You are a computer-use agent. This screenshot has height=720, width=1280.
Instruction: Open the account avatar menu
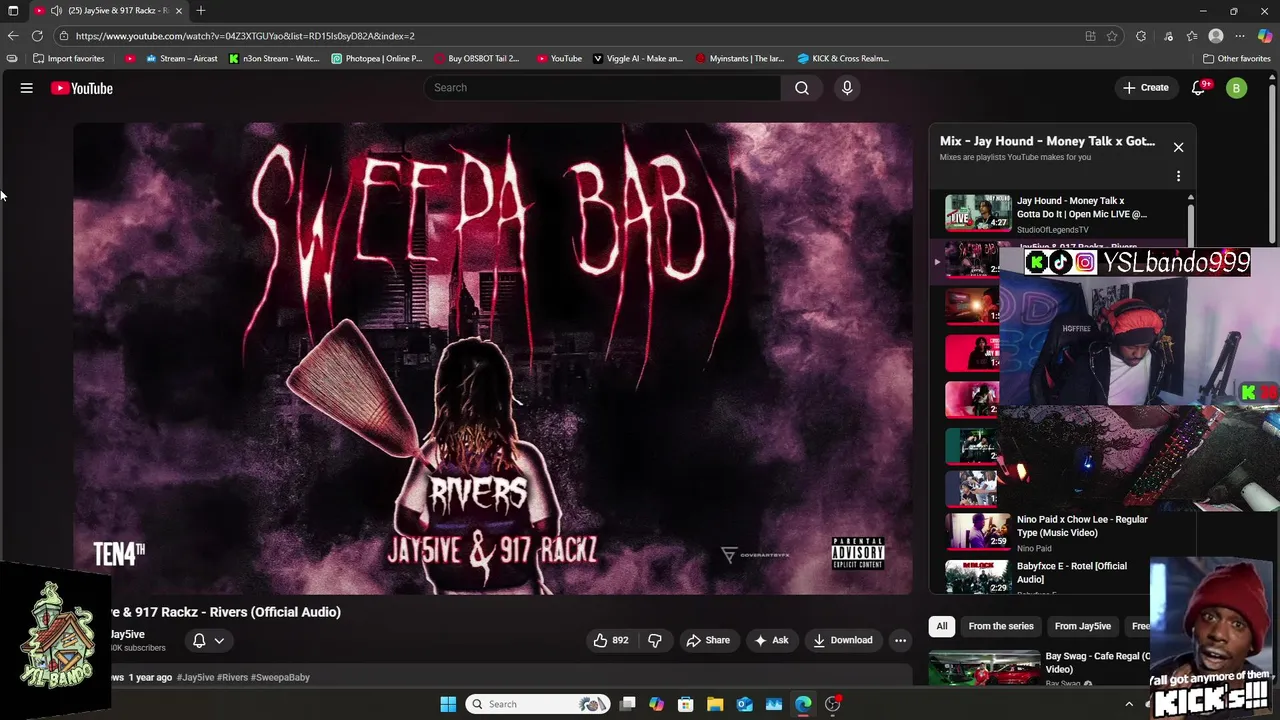pyautogui.click(x=1236, y=88)
